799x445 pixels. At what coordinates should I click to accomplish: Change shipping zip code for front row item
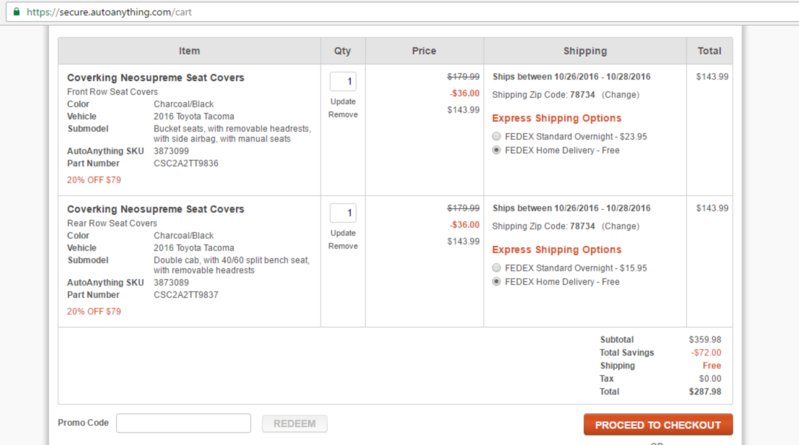(620, 95)
